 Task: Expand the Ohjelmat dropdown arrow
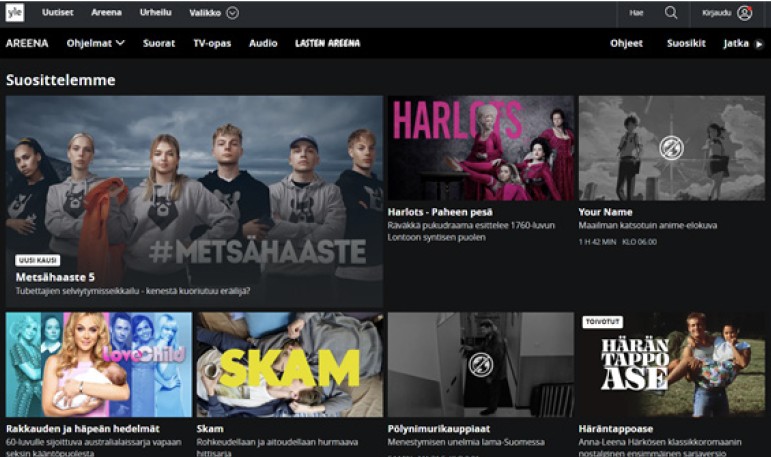120,43
